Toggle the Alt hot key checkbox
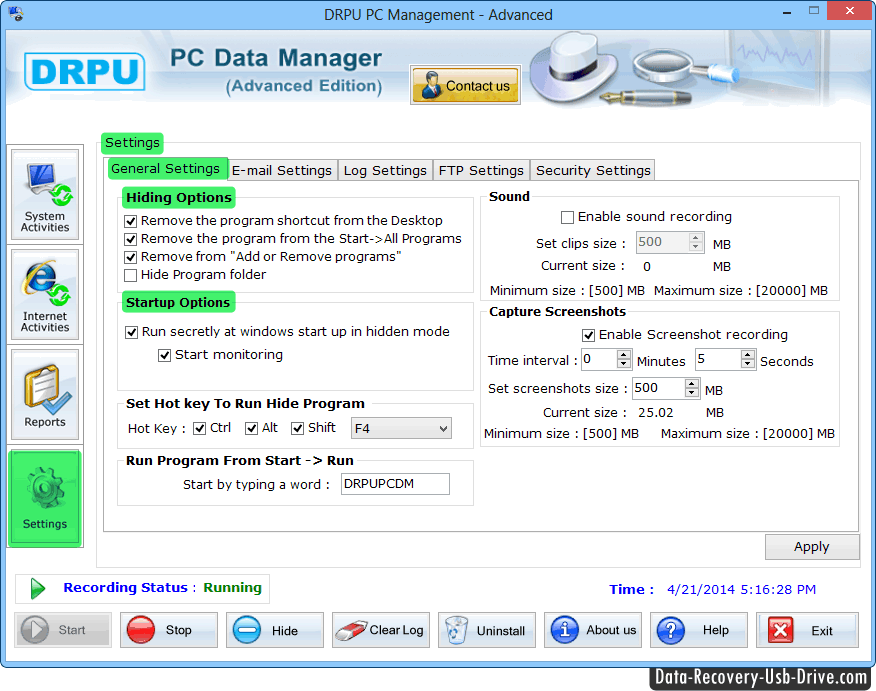The height and width of the screenshot is (691, 876). (x=251, y=428)
